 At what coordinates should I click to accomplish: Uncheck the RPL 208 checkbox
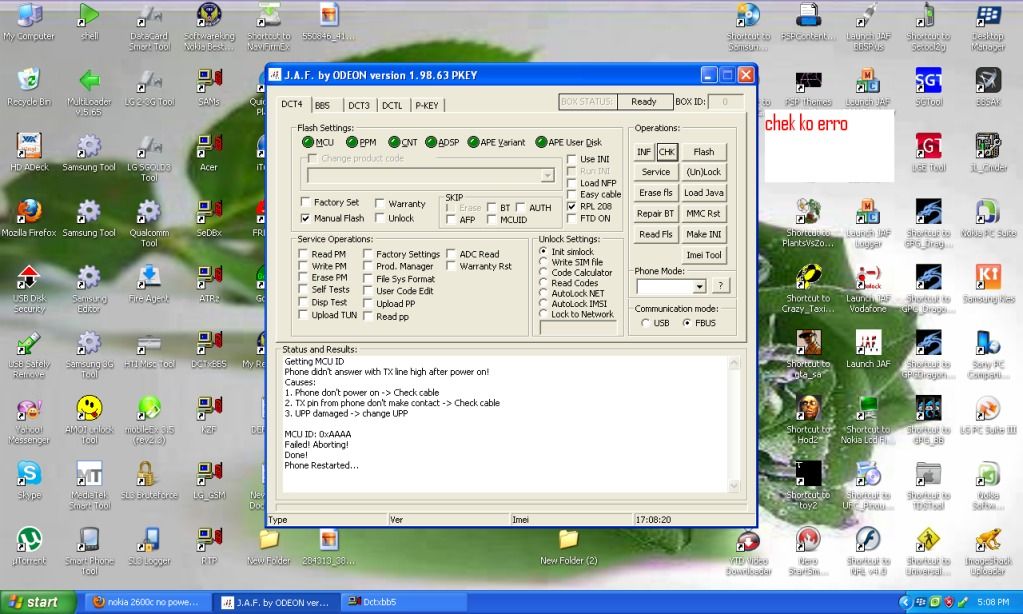[x=572, y=206]
